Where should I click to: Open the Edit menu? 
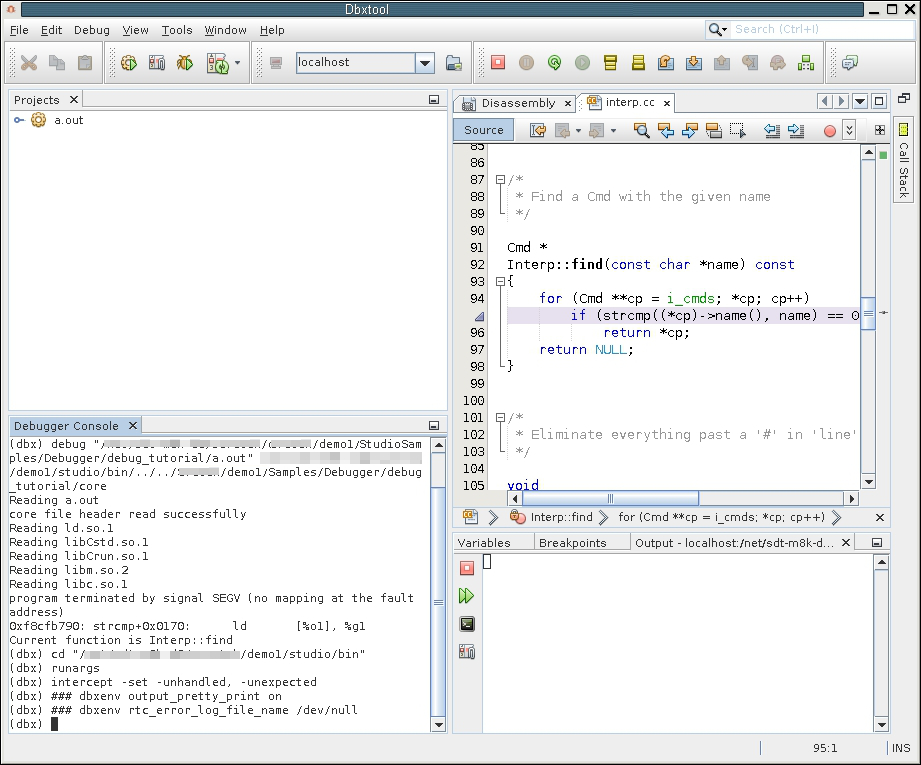[x=51, y=30]
